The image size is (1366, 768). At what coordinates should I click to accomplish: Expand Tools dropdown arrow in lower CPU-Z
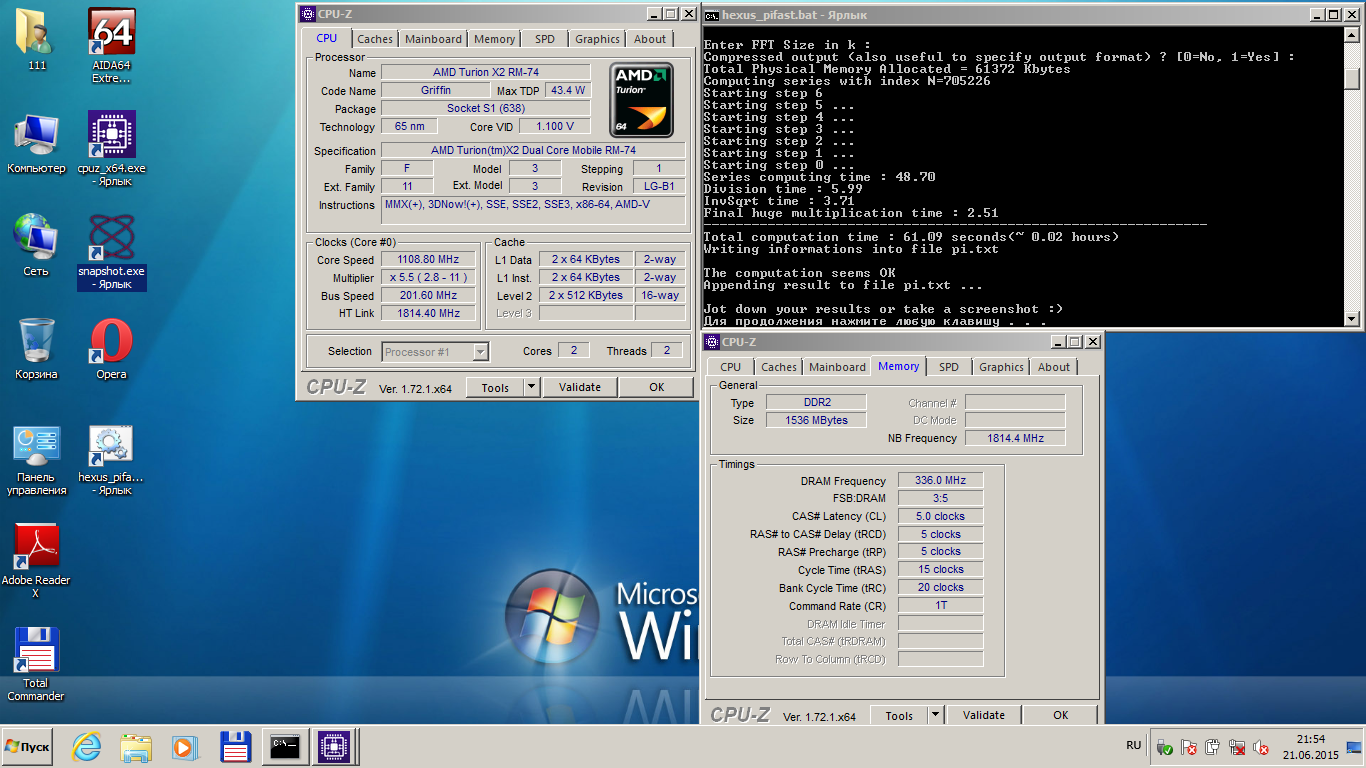click(935, 715)
